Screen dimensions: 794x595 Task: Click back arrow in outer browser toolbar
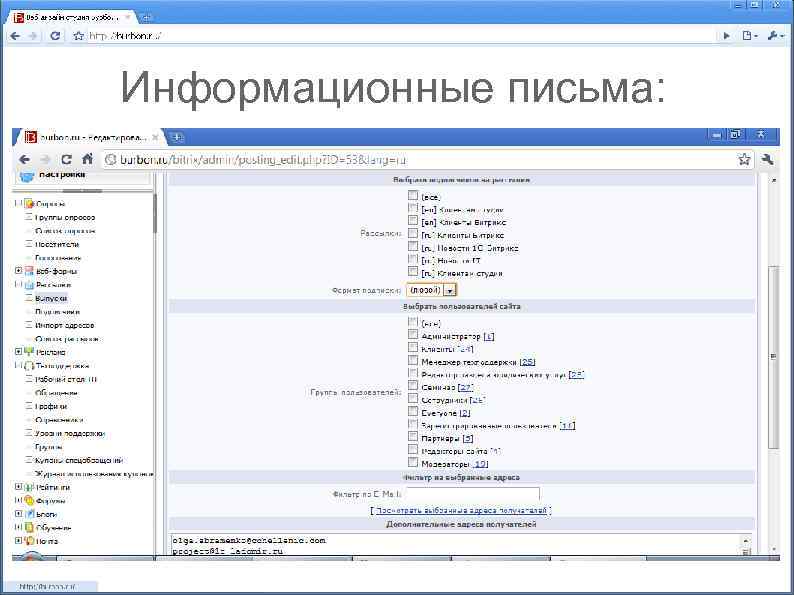coord(15,36)
